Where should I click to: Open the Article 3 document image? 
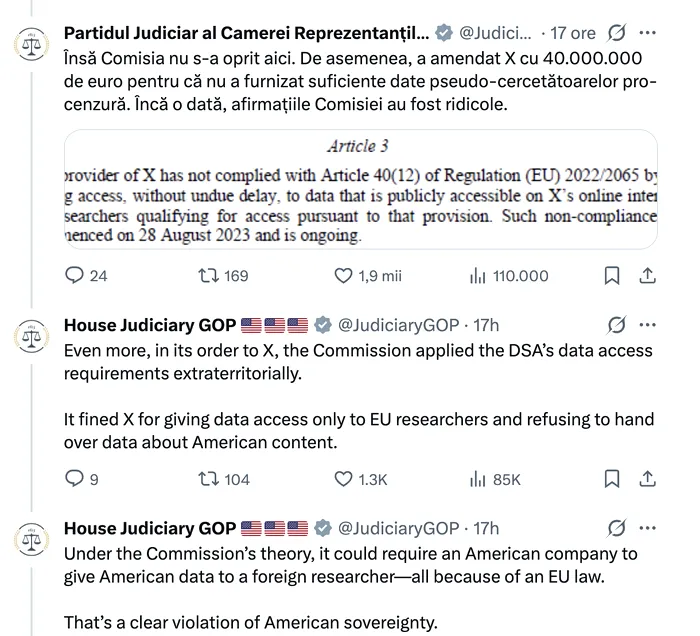pos(360,189)
